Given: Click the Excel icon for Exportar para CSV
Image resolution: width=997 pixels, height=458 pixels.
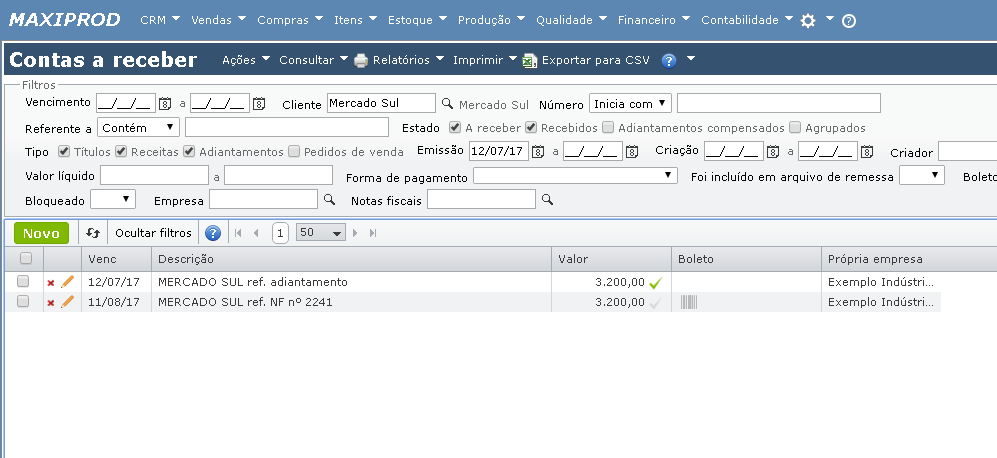Looking at the screenshot, I should pos(530,60).
